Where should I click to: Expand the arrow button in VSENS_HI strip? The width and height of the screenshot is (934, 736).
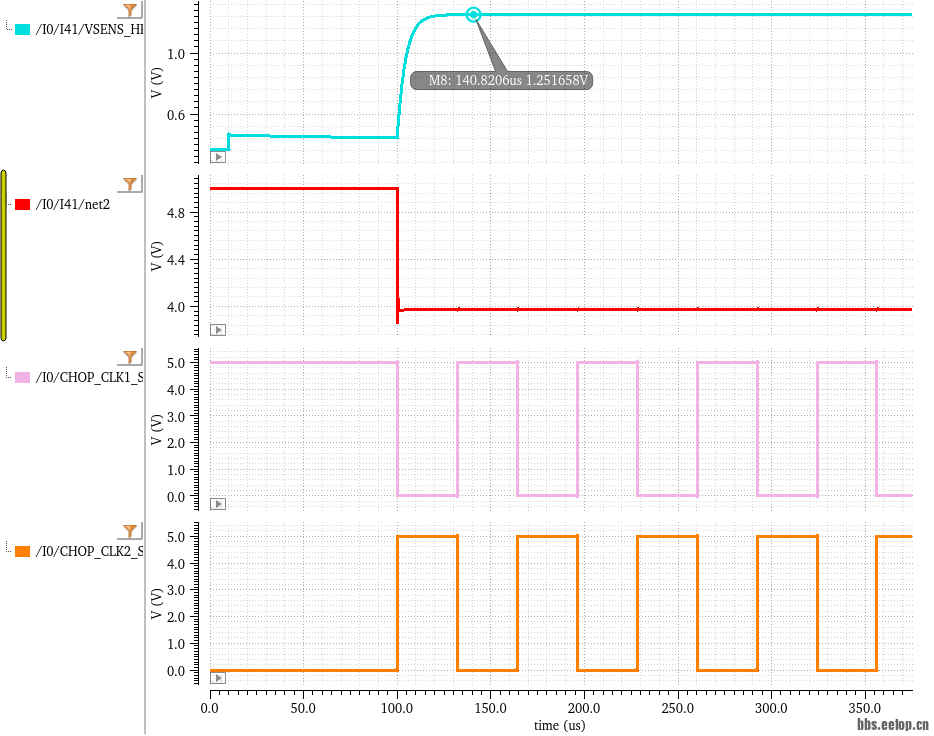(218, 157)
